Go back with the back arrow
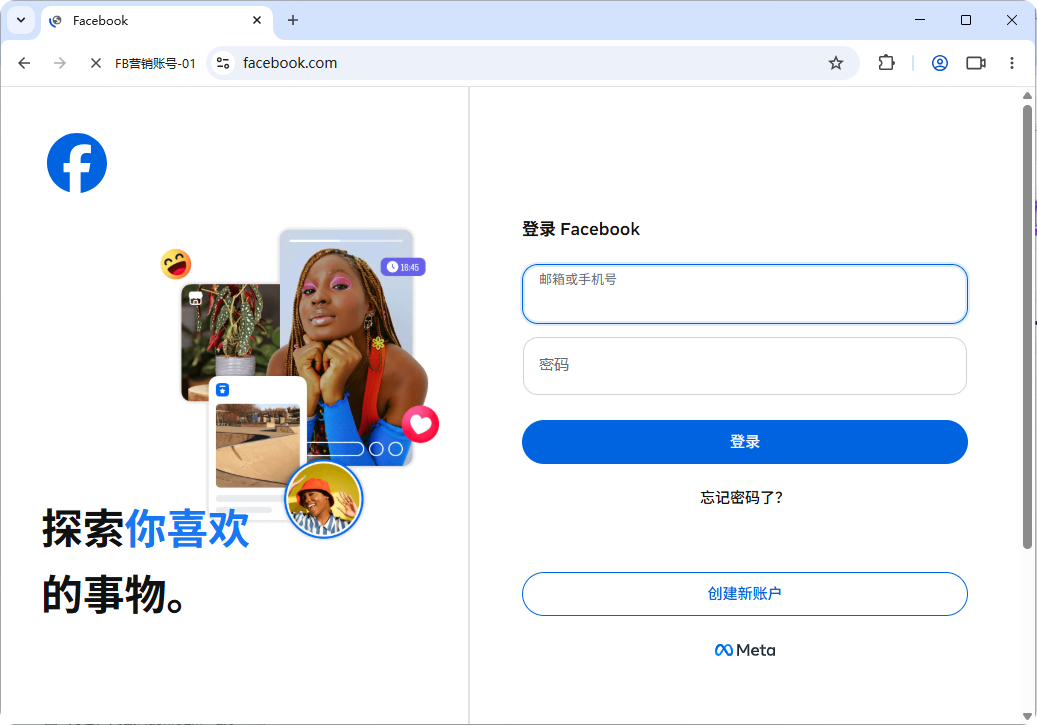Image resolution: width=1037 pixels, height=725 pixels. [x=24, y=63]
